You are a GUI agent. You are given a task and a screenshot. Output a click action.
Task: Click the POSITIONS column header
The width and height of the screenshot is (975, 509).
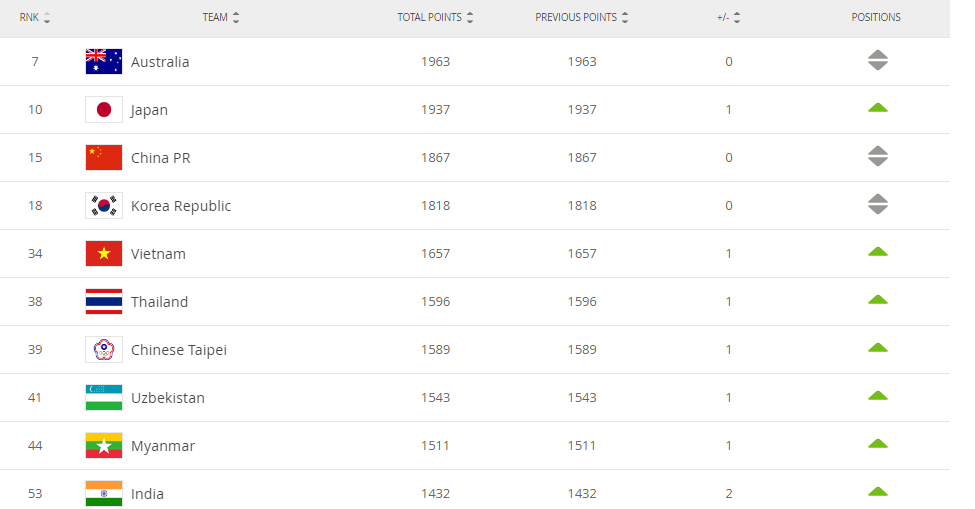tap(876, 17)
